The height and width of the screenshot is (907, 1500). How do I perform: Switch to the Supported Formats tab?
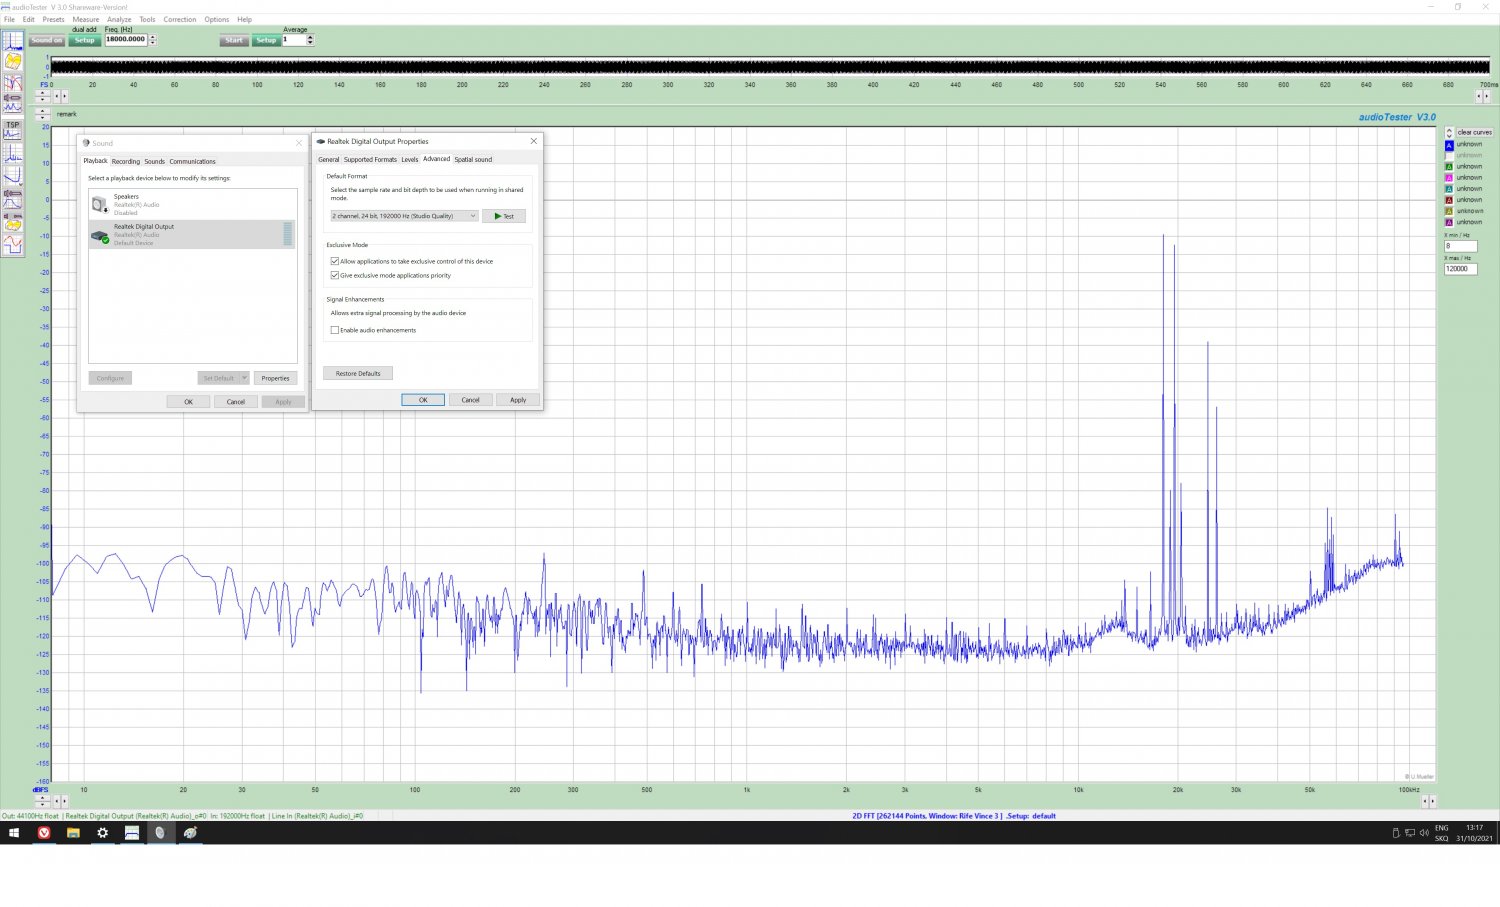click(x=370, y=159)
